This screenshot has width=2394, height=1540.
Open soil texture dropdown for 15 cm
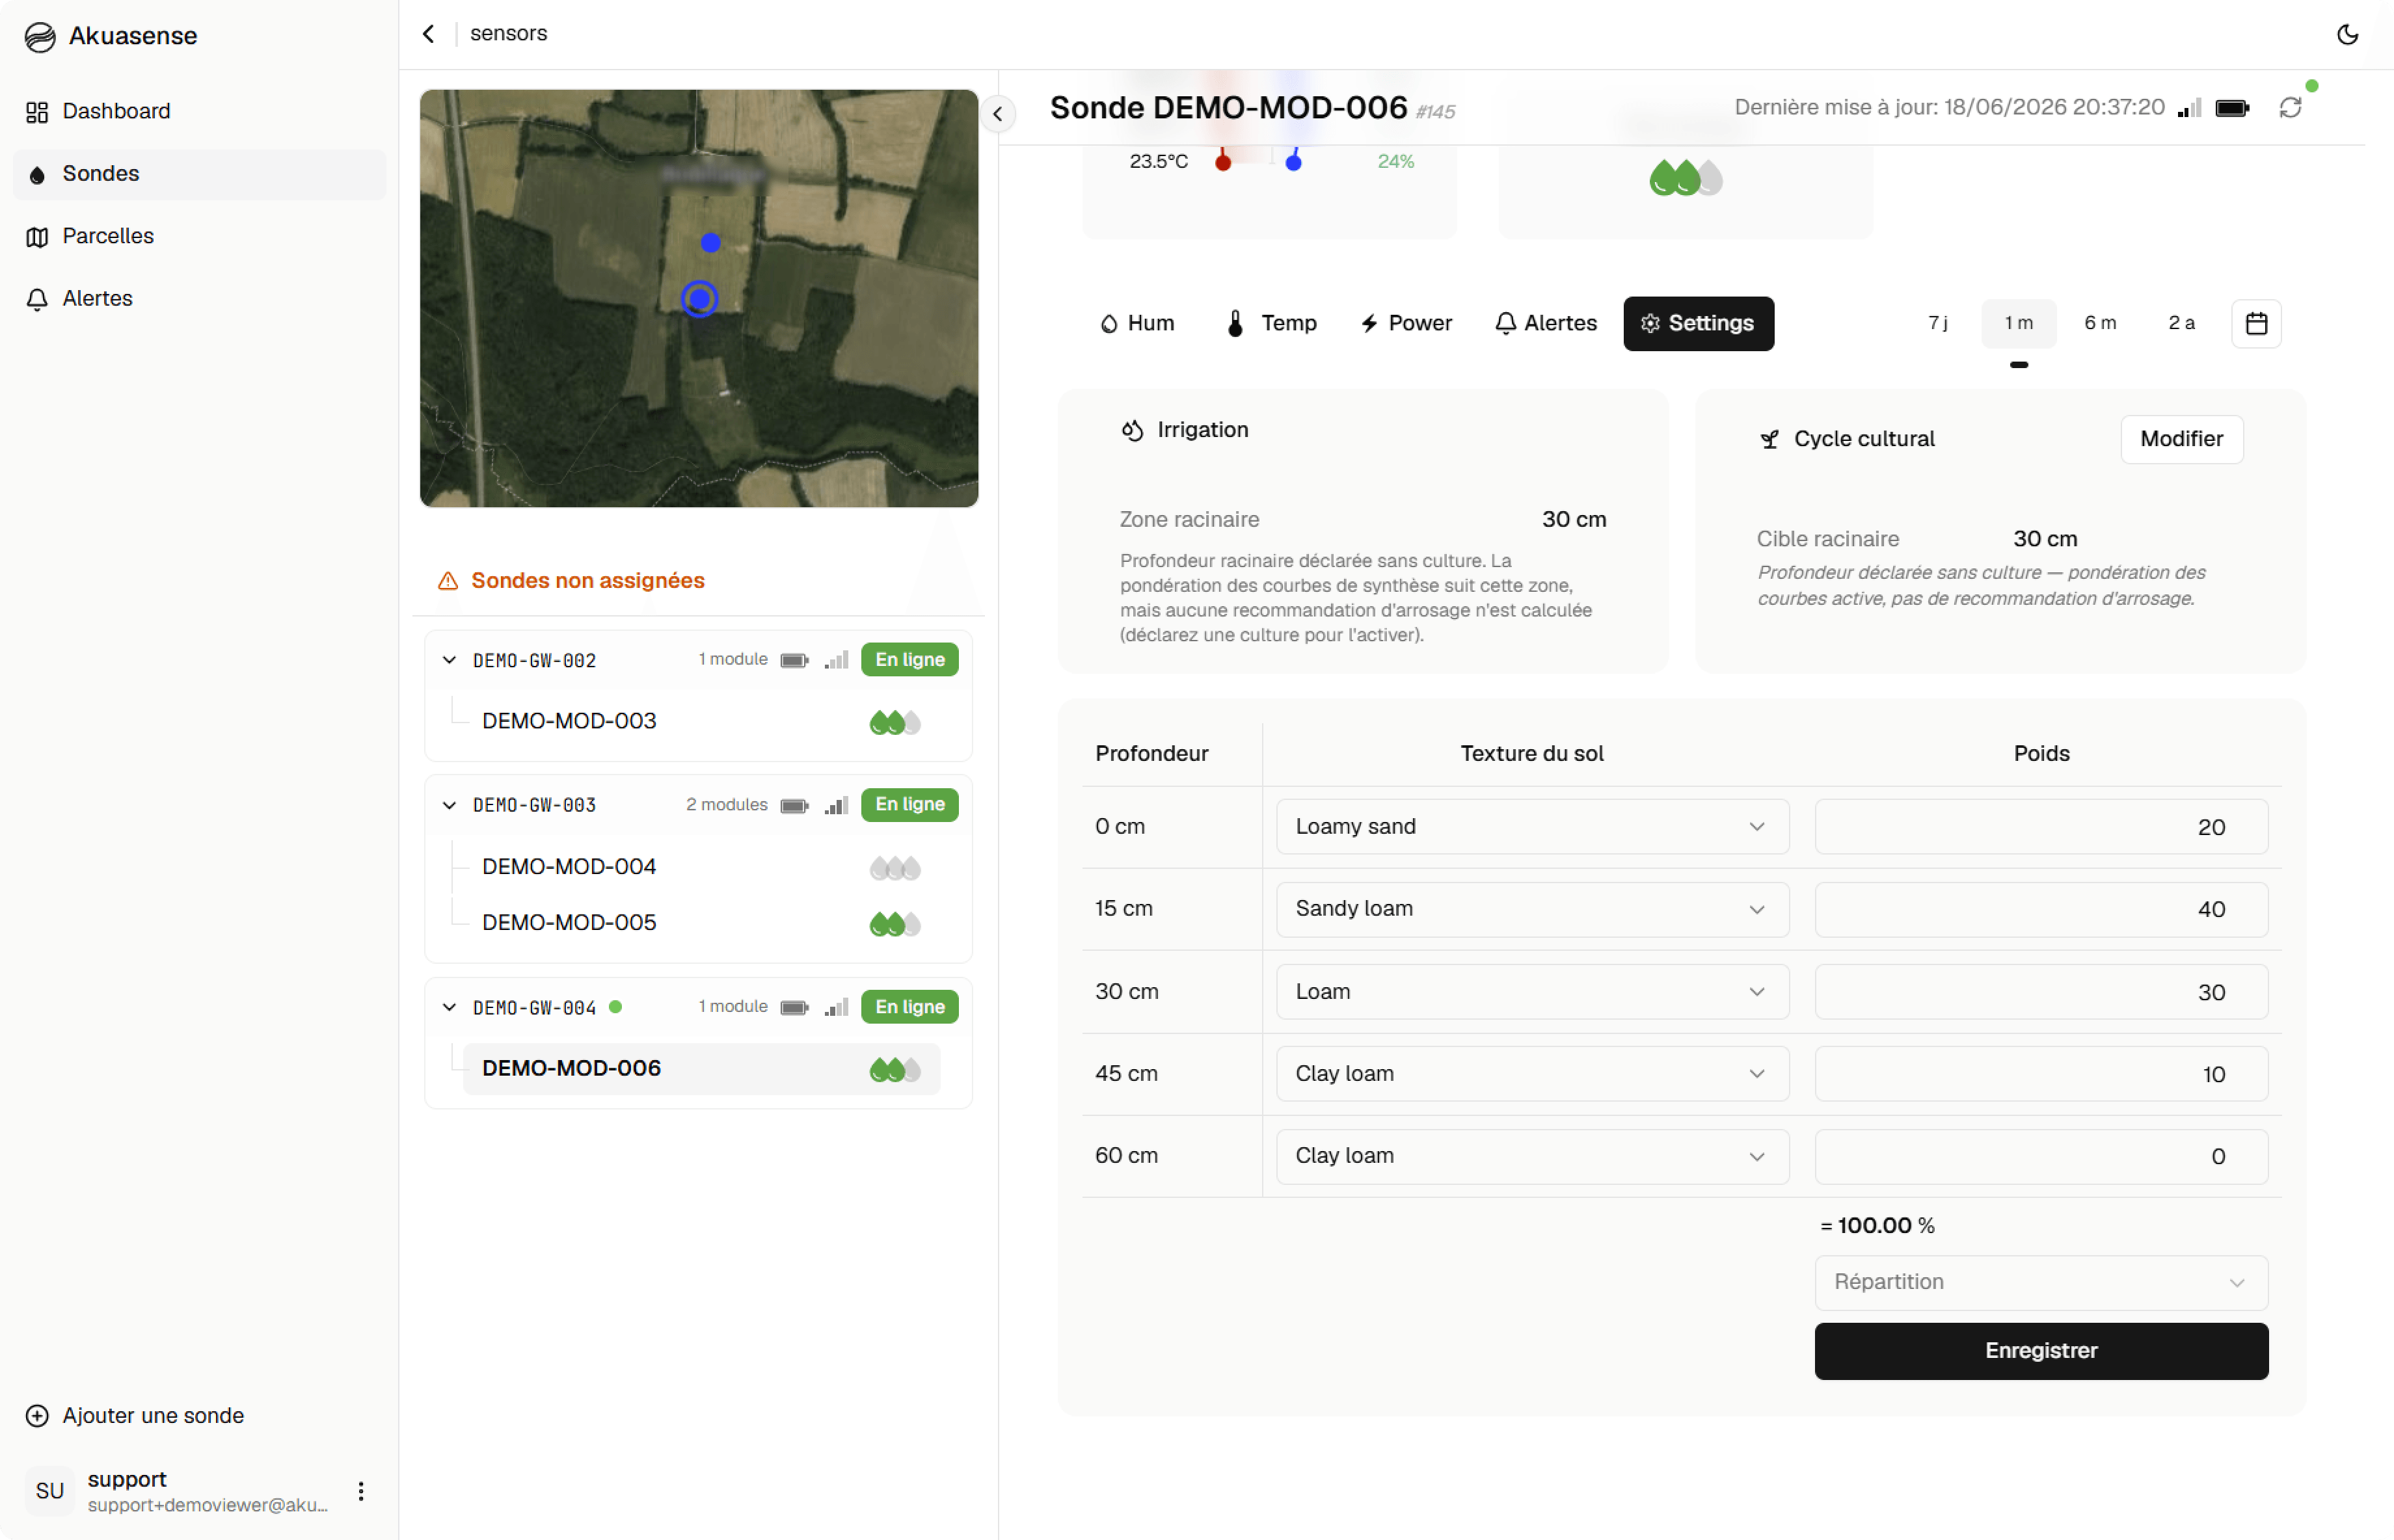coord(1532,909)
